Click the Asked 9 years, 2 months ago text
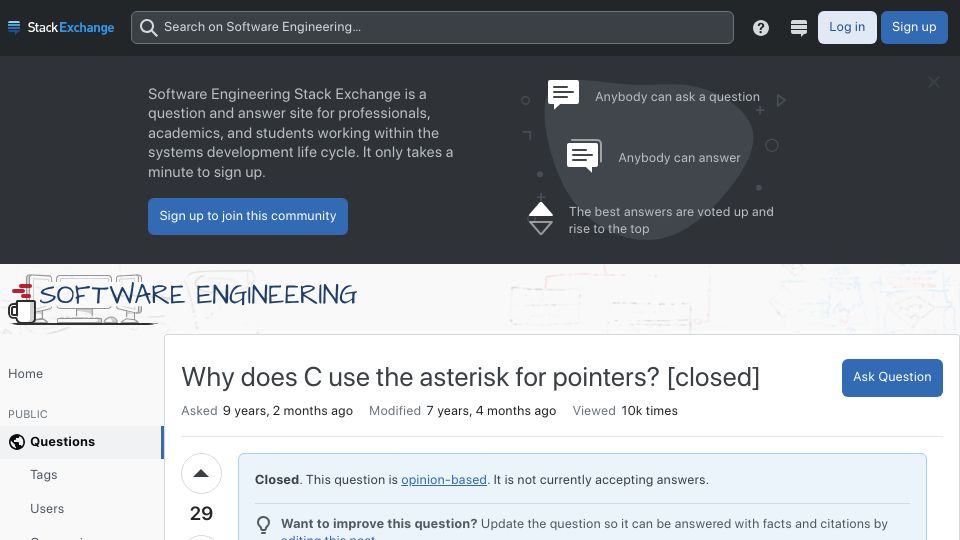 tap(267, 411)
